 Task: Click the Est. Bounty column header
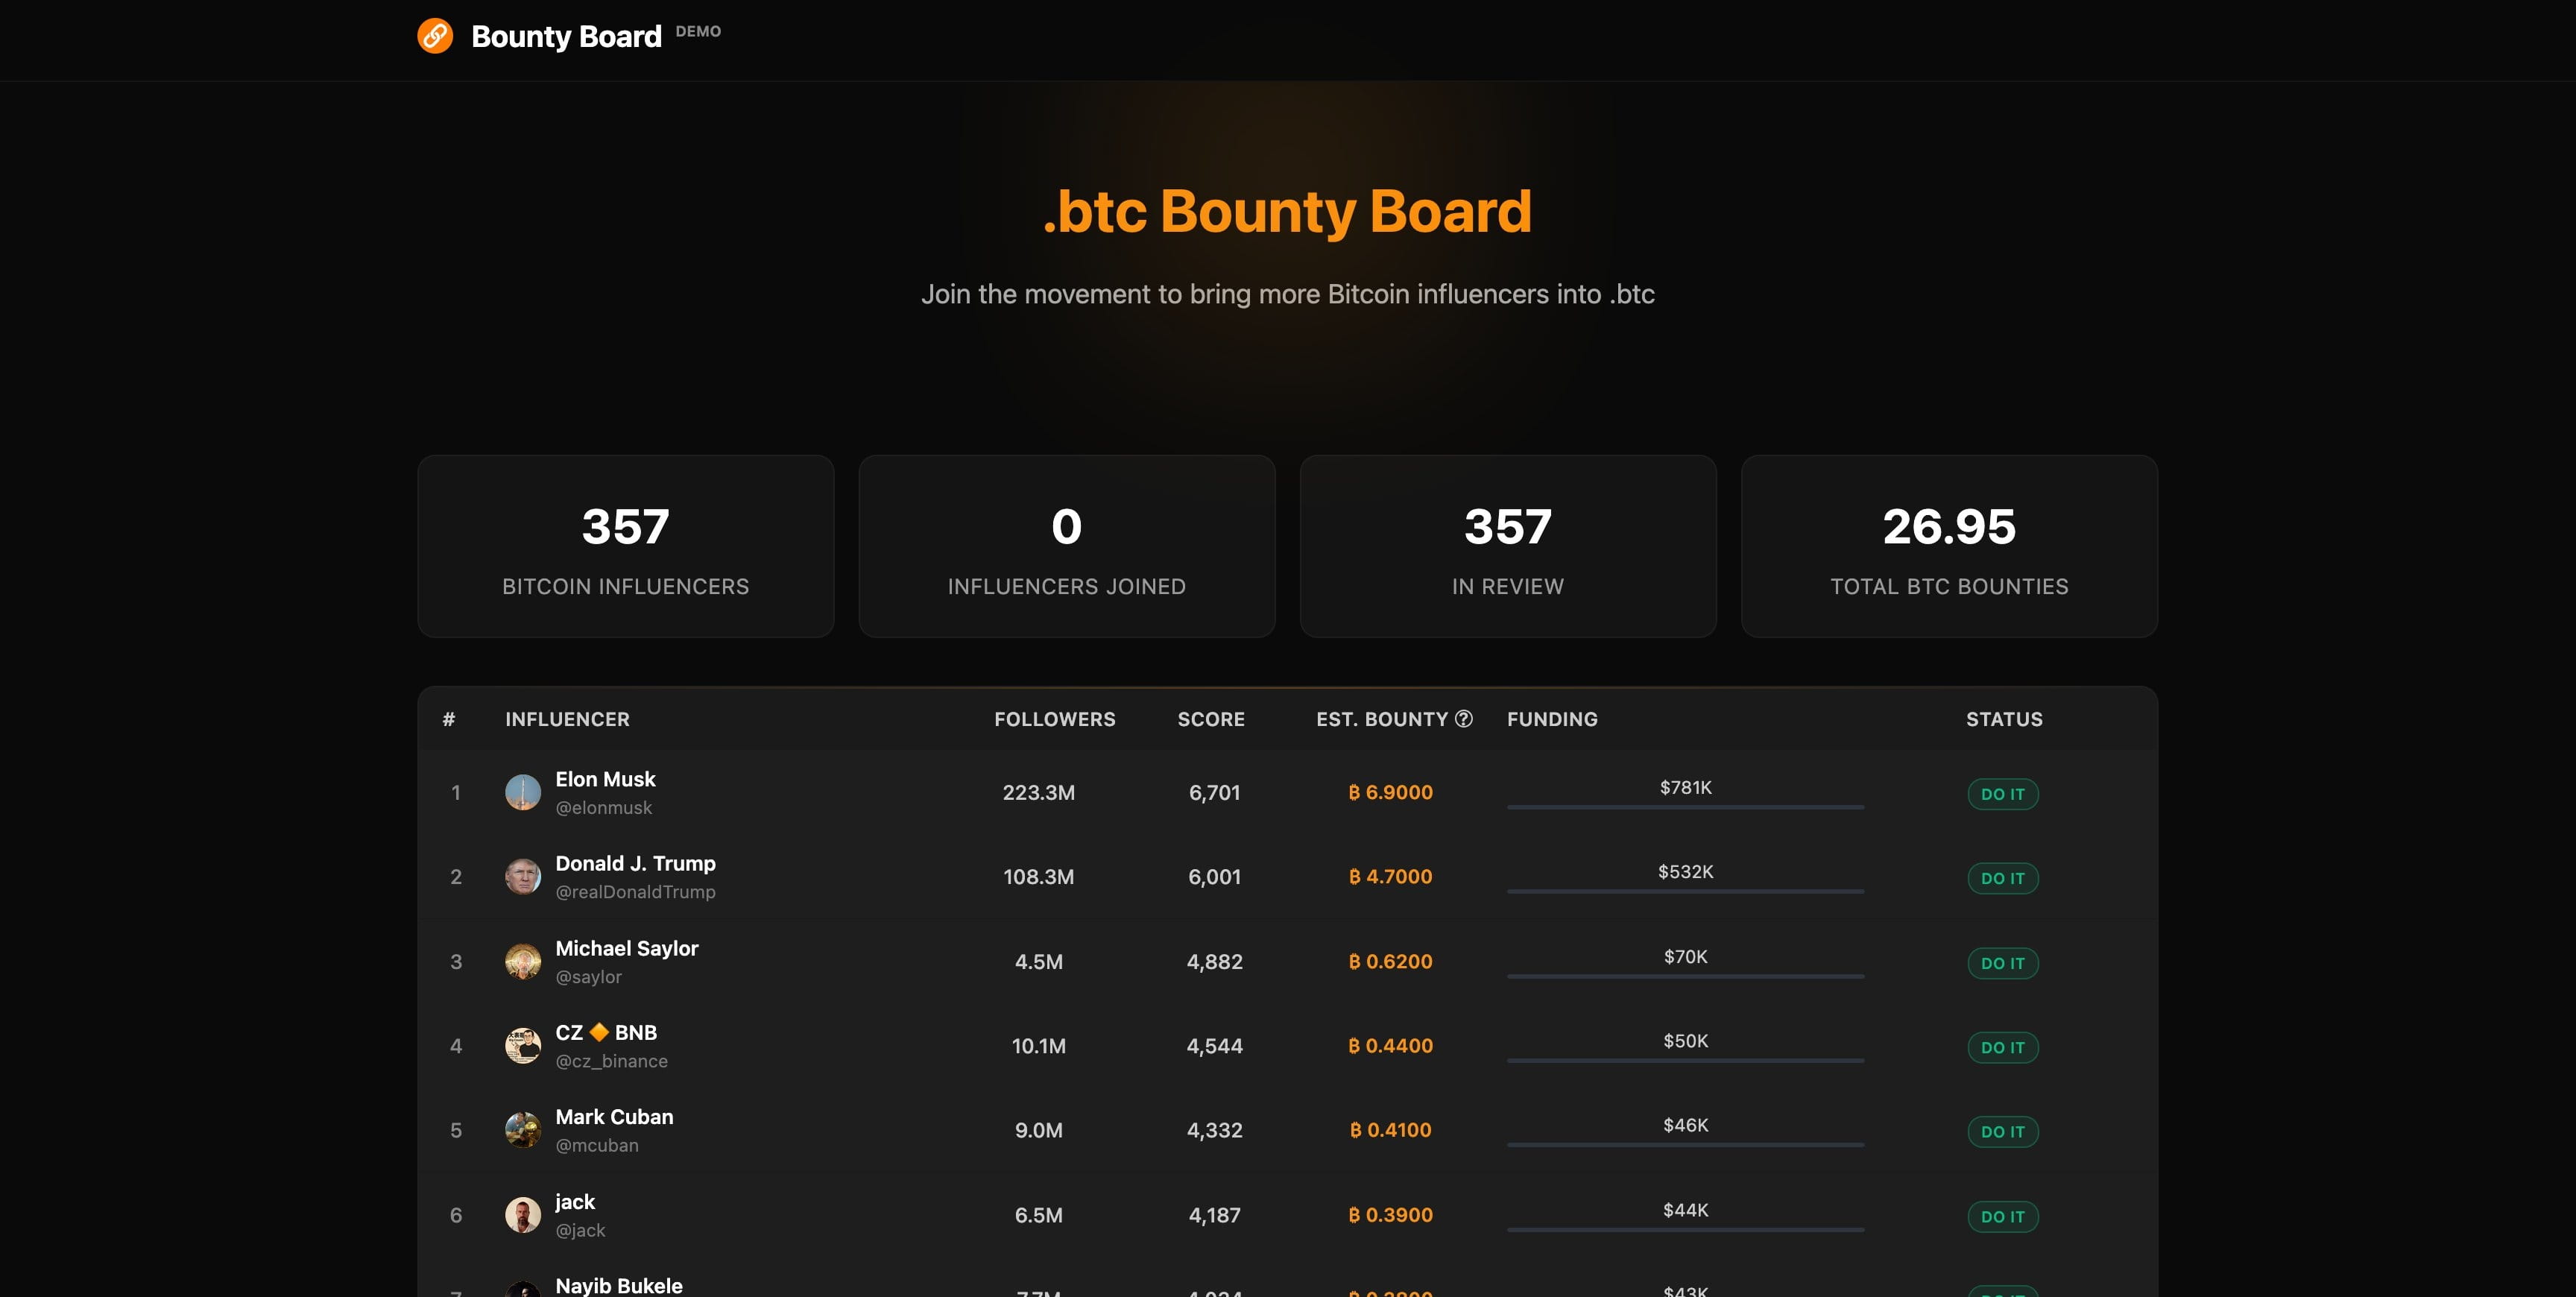pos(1382,719)
